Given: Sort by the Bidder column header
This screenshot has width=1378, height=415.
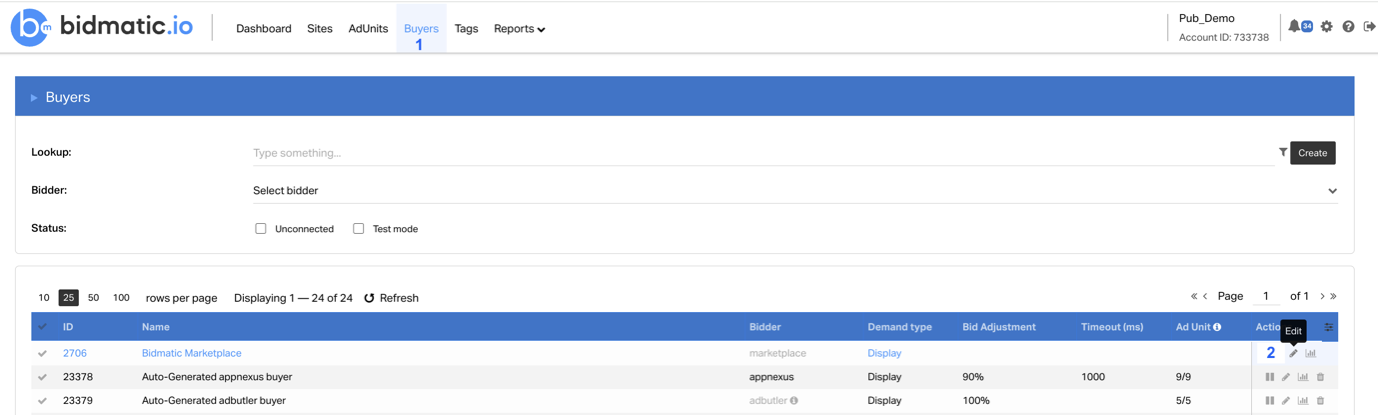Looking at the screenshot, I should coord(765,327).
